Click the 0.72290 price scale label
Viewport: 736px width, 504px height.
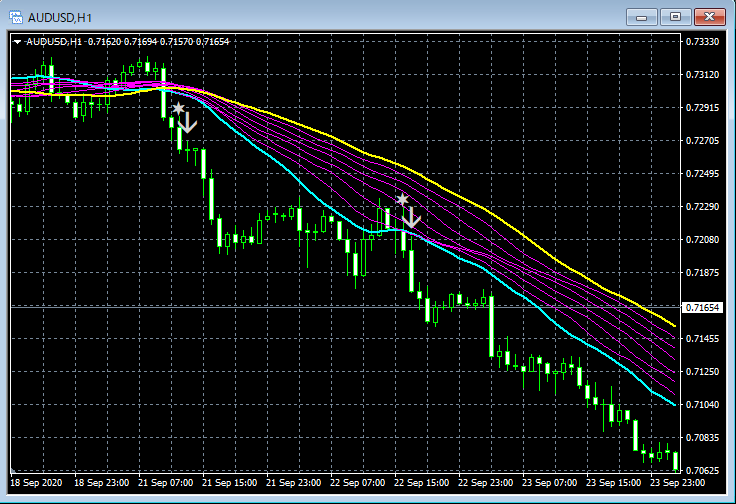click(702, 206)
